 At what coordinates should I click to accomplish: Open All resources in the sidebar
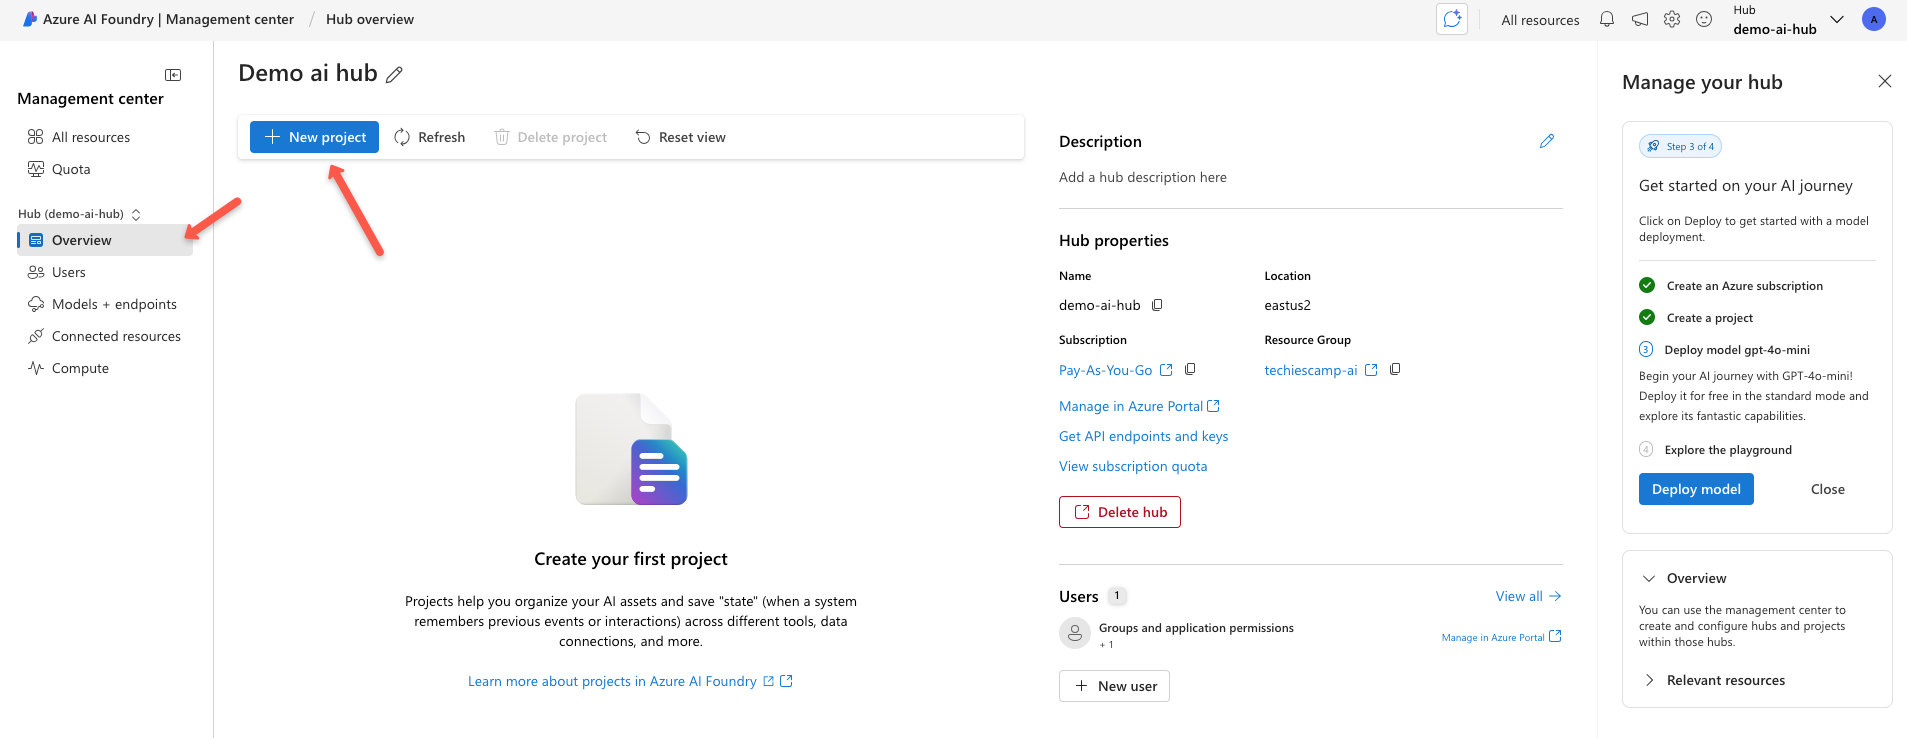tap(91, 137)
